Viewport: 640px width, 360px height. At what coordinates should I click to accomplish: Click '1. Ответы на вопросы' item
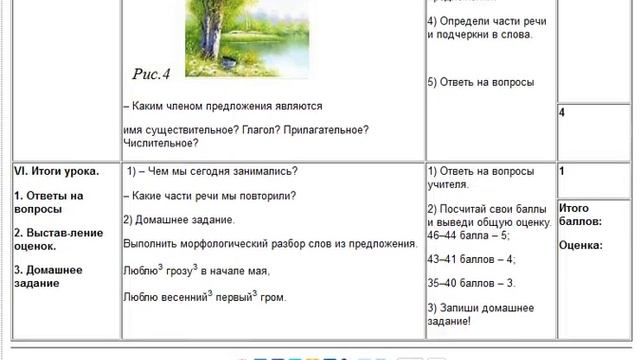coord(49,202)
